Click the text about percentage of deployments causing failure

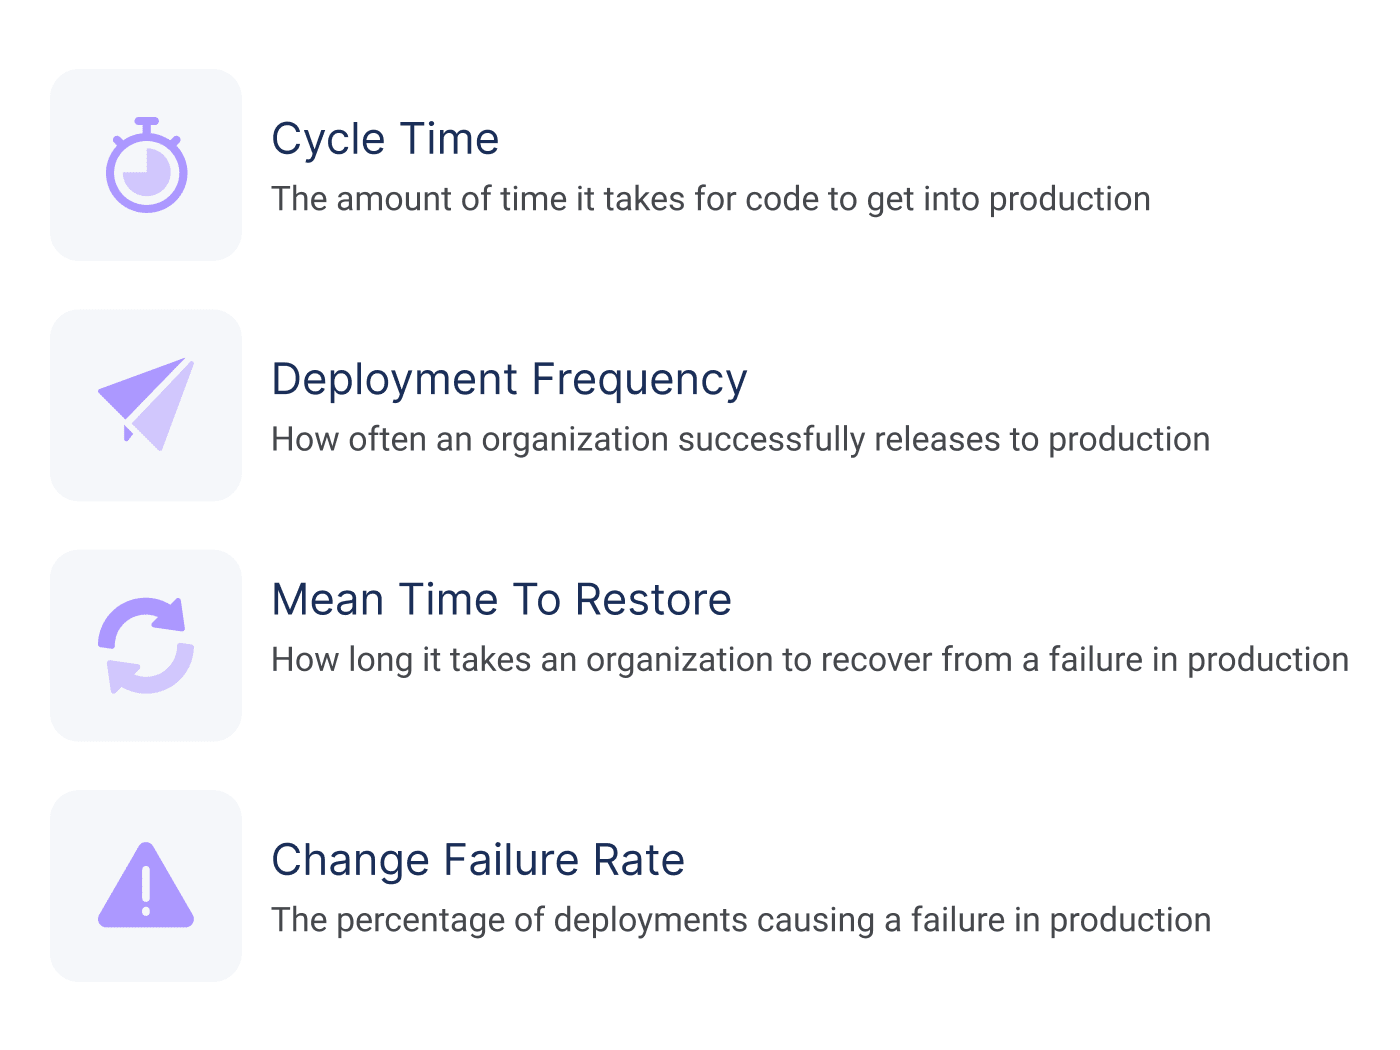[741, 920]
